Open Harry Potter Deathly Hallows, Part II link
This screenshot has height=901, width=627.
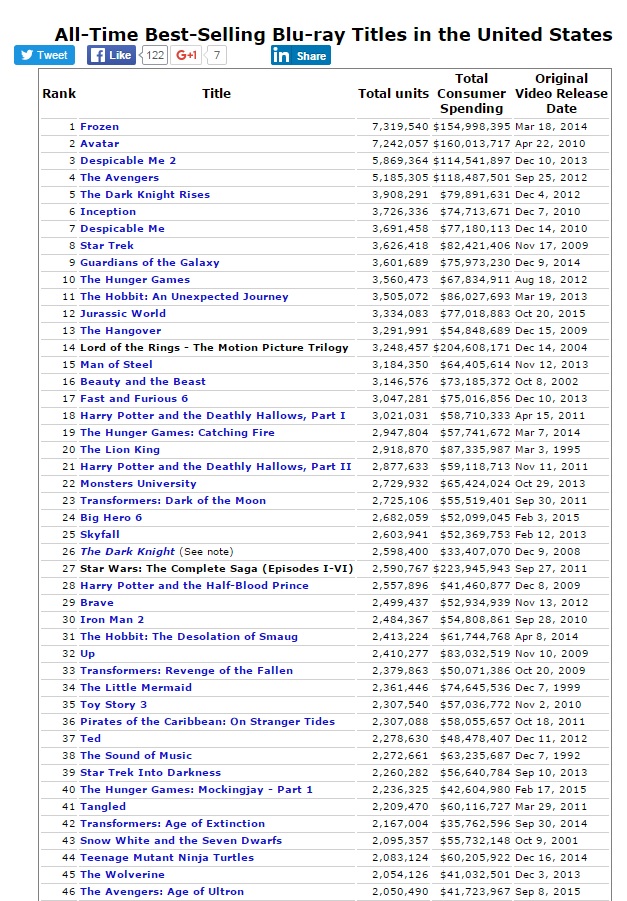tap(216, 467)
